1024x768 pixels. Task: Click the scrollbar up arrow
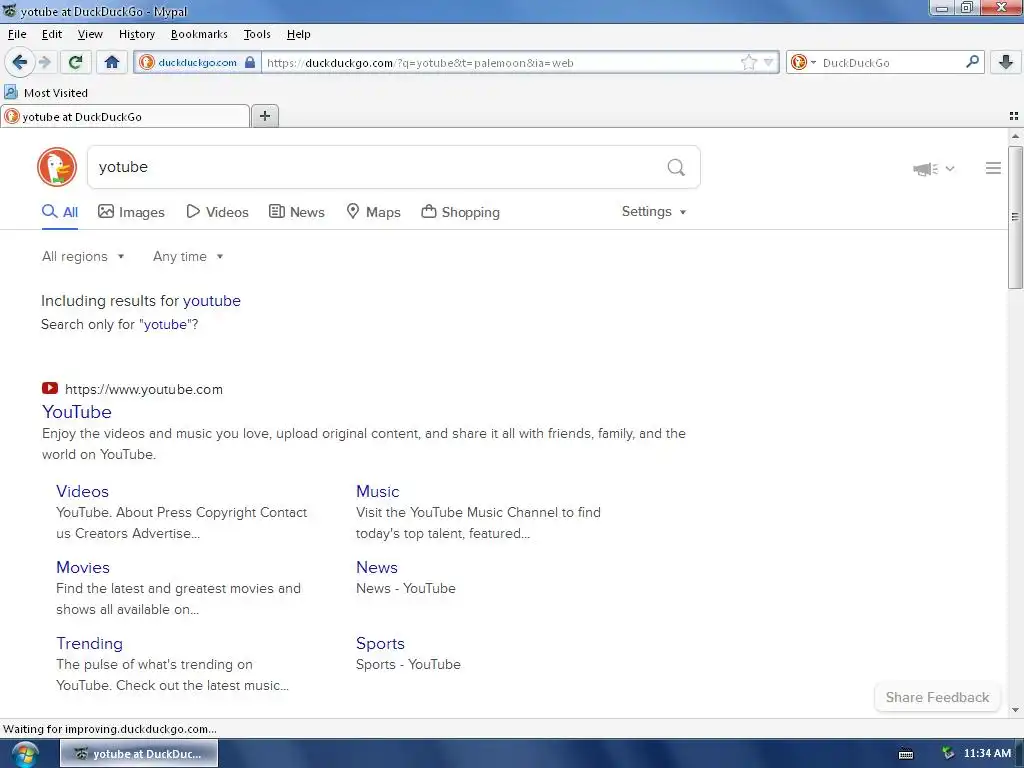pyautogui.click(x=1015, y=136)
